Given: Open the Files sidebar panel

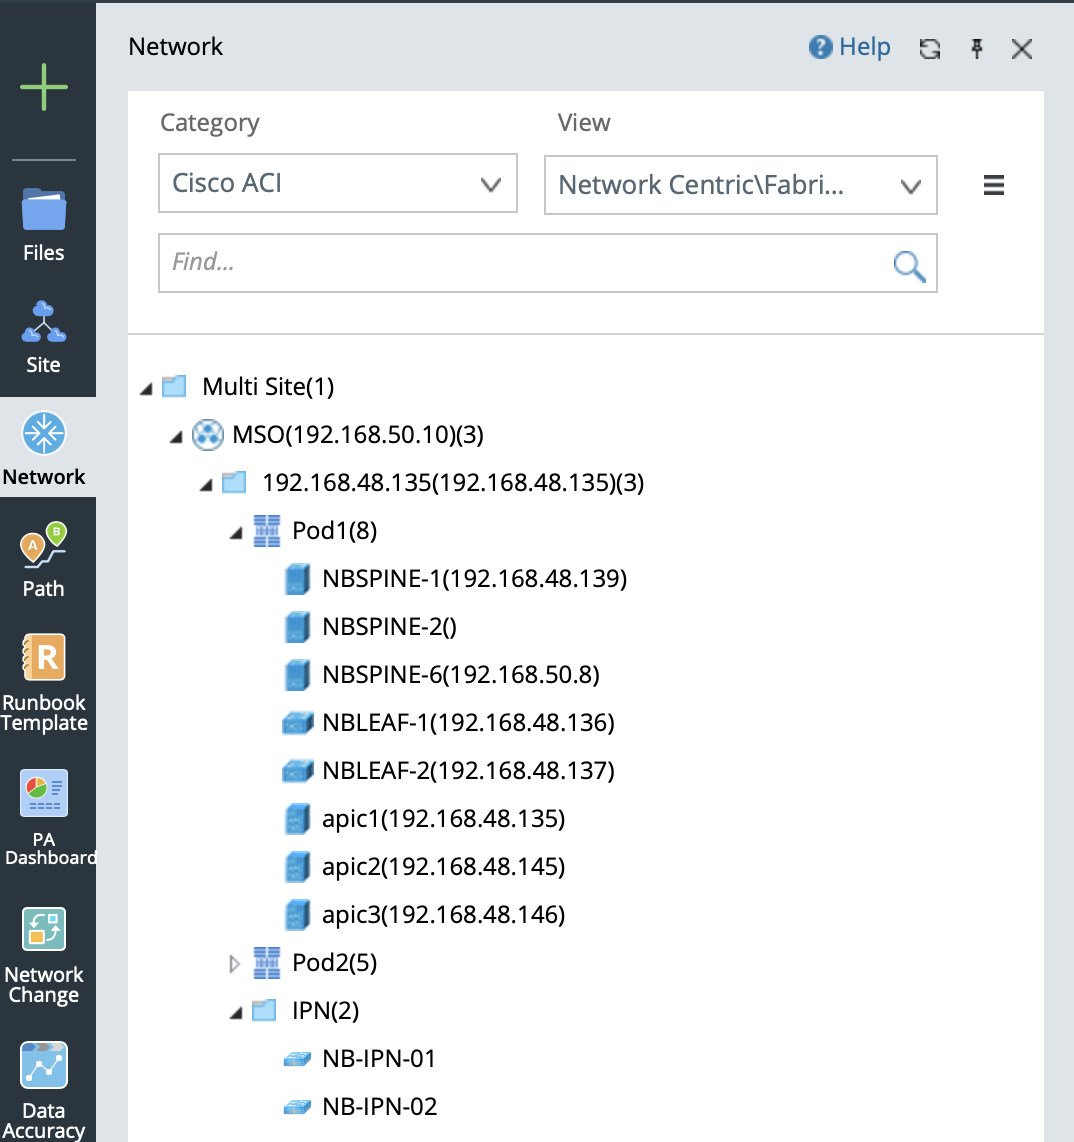Looking at the screenshot, I should [44, 224].
